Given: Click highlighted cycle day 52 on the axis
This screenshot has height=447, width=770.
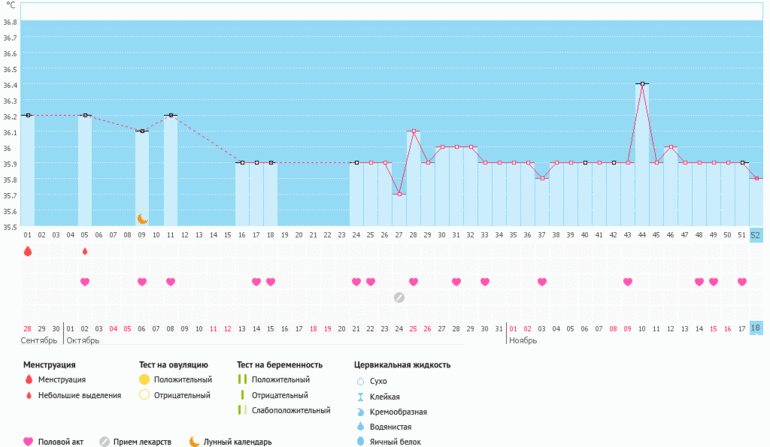Looking at the screenshot, I should point(756,235).
